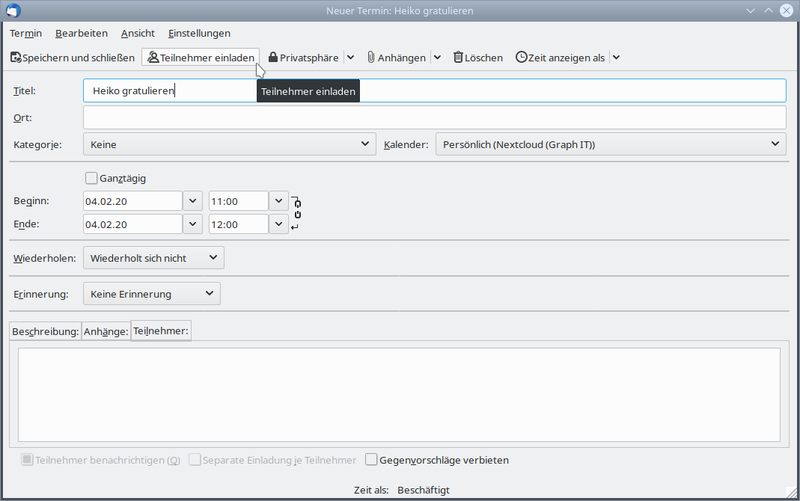This screenshot has width=800, height=501.
Task: Click into the Ort input field
Action: 434,118
